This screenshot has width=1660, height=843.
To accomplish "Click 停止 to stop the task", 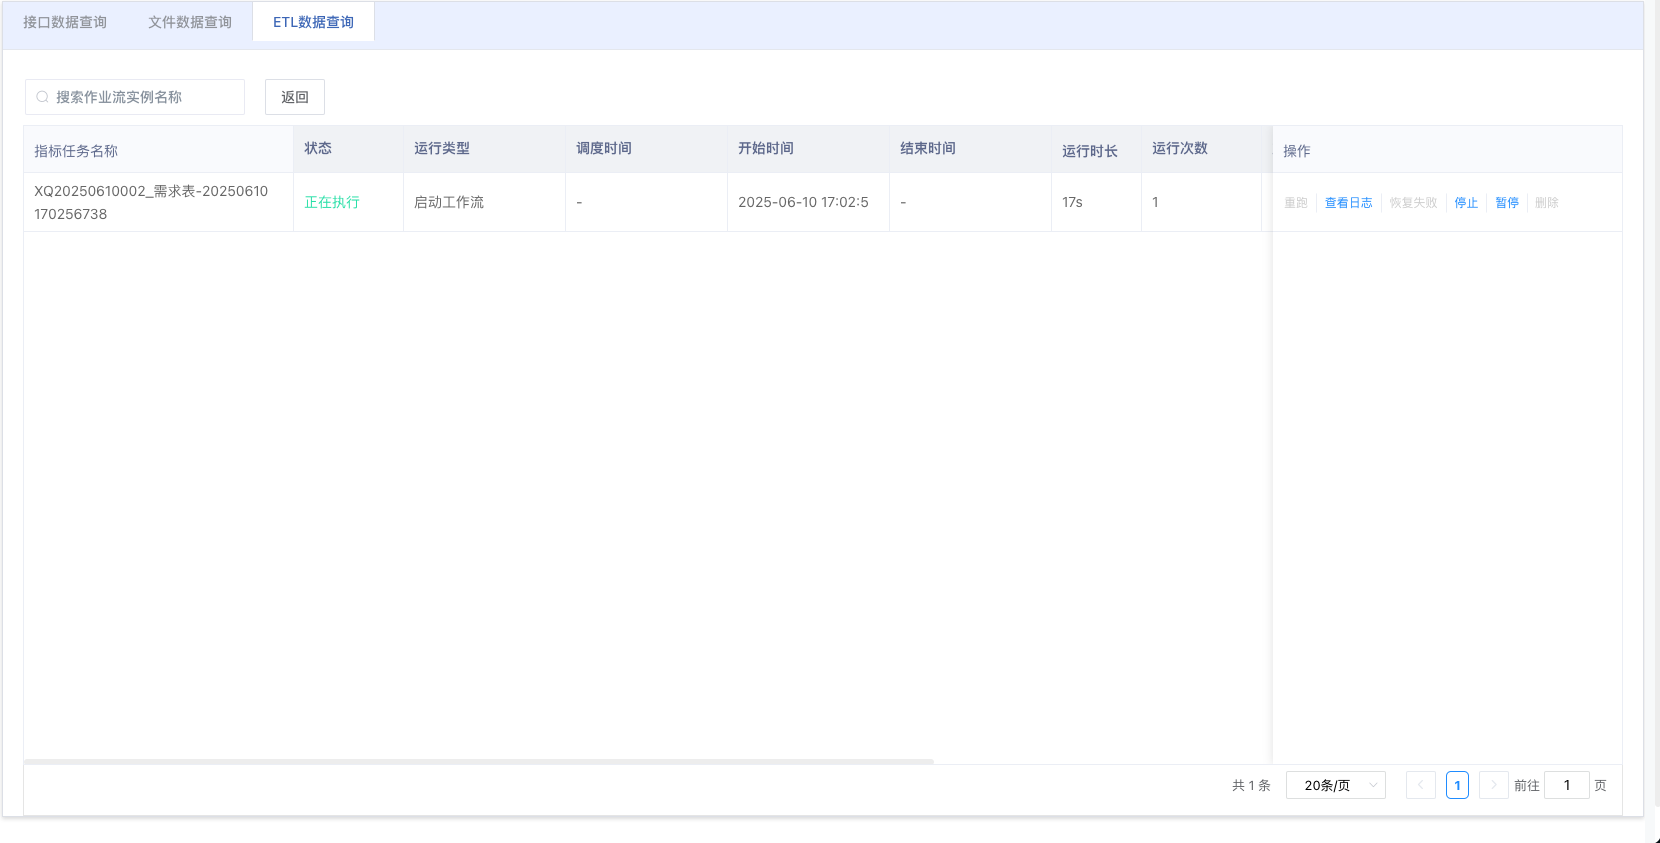I will pyautogui.click(x=1466, y=202).
